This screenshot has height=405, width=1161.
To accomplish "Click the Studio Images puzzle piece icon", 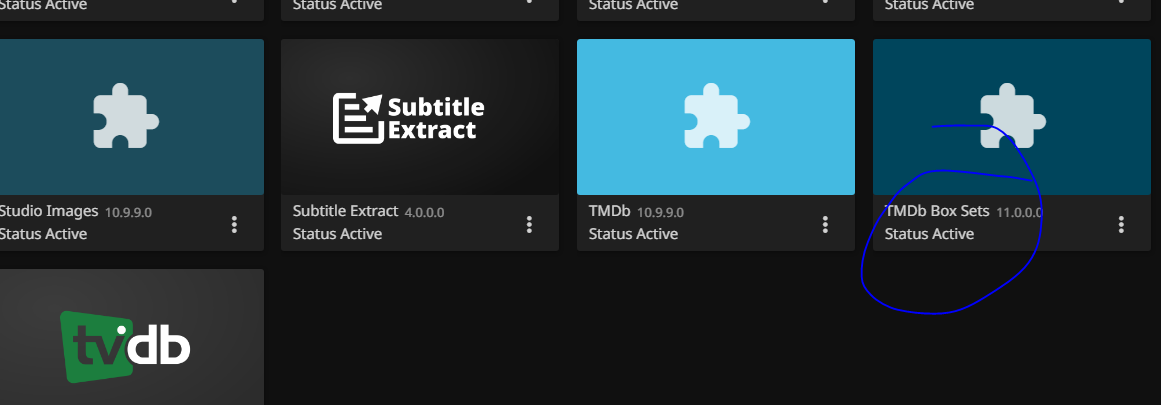I will [126, 116].
